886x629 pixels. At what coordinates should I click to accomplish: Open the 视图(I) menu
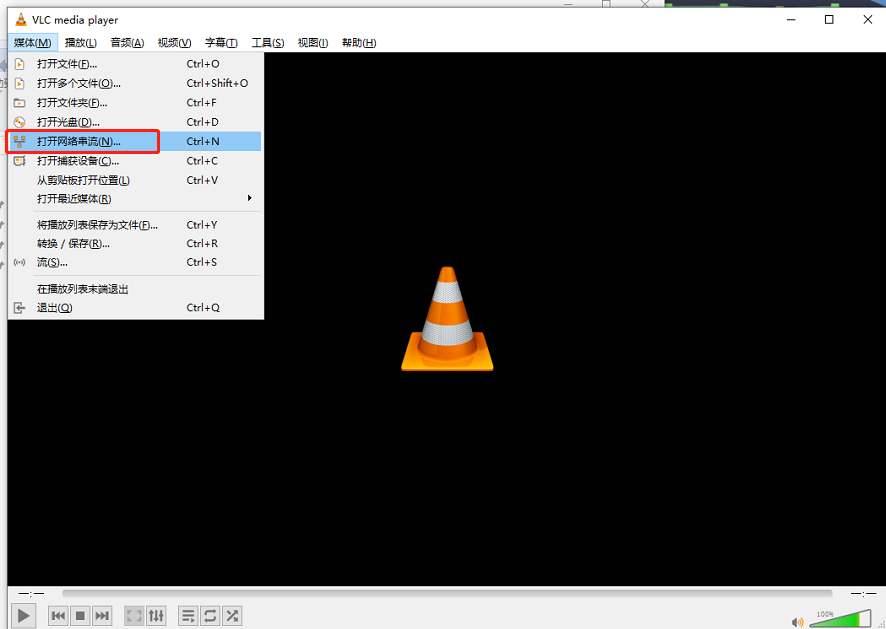(x=313, y=42)
